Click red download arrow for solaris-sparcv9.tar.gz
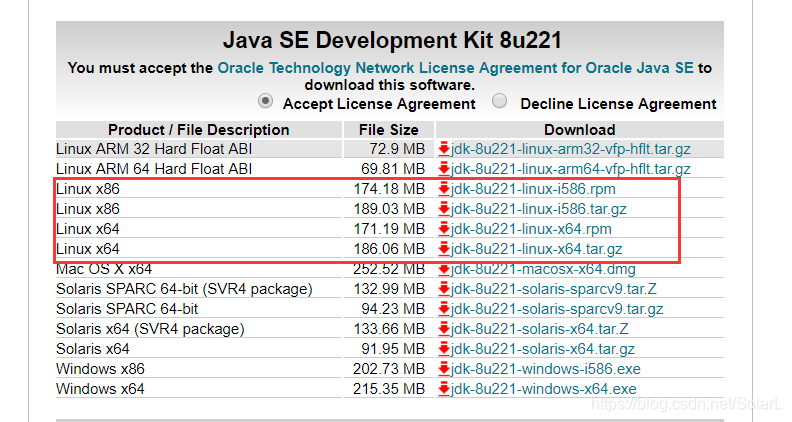Screen dimensions: 792x422 (x=444, y=309)
